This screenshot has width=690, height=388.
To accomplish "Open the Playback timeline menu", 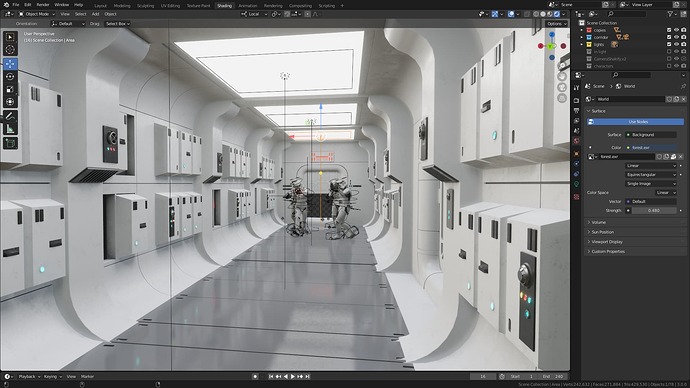I will tap(29, 377).
